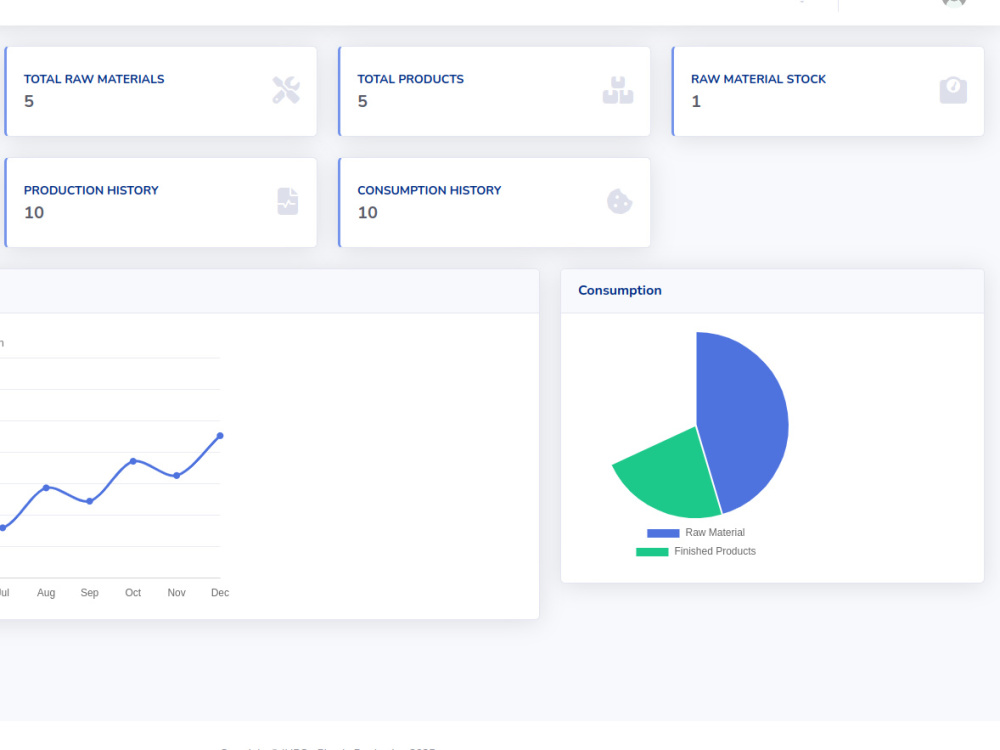The image size is (1000, 750).
Task: Click the Sep data point on line chart
Action: coord(89,501)
